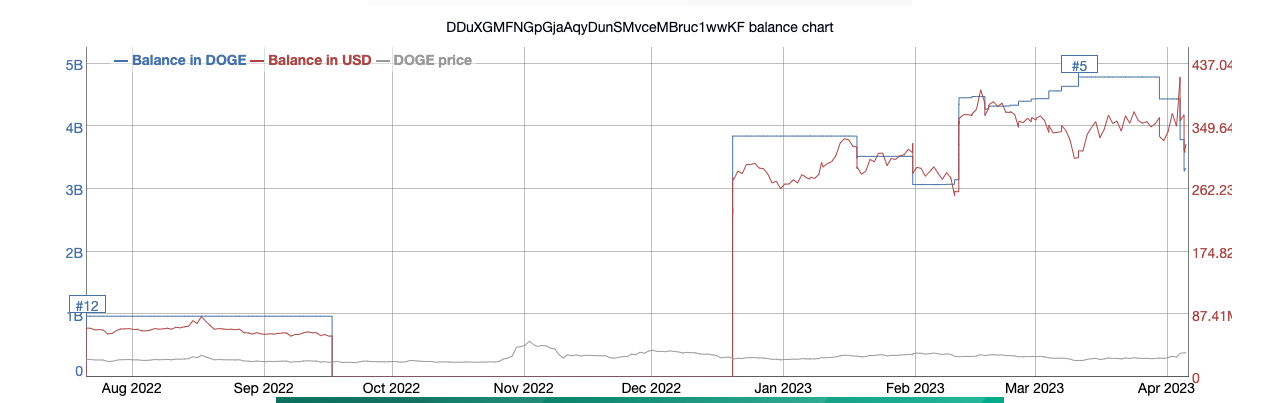Select the #12 annotation marker
The width and height of the screenshot is (1277, 403).
tap(88, 305)
